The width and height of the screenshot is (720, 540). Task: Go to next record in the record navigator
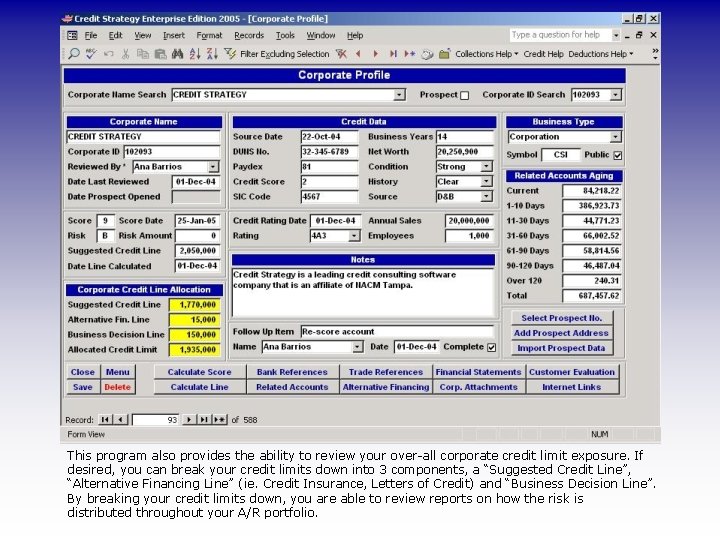coord(188,419)
